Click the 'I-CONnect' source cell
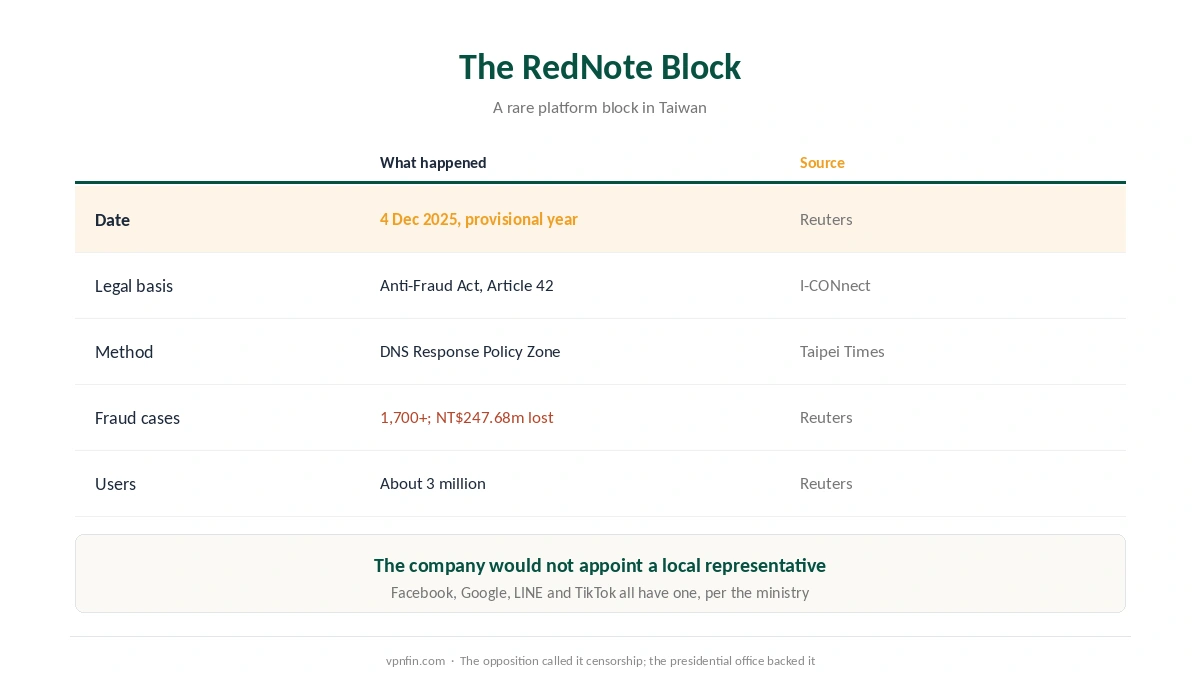 [835, 285]
